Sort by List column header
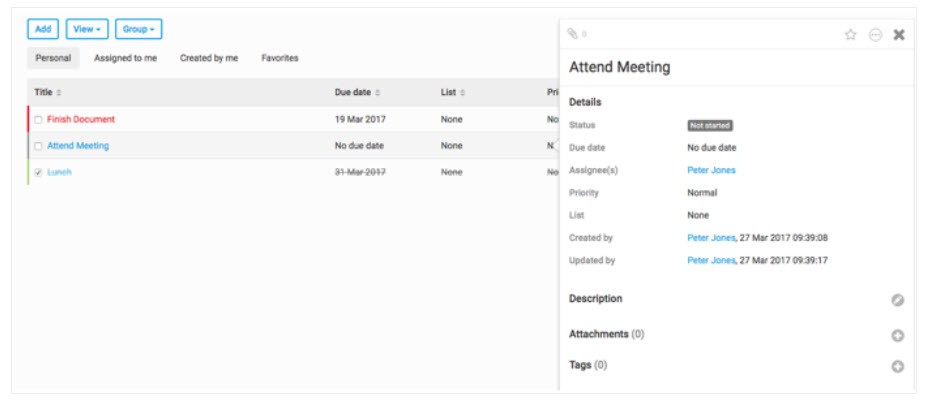 tap(452, 93)
